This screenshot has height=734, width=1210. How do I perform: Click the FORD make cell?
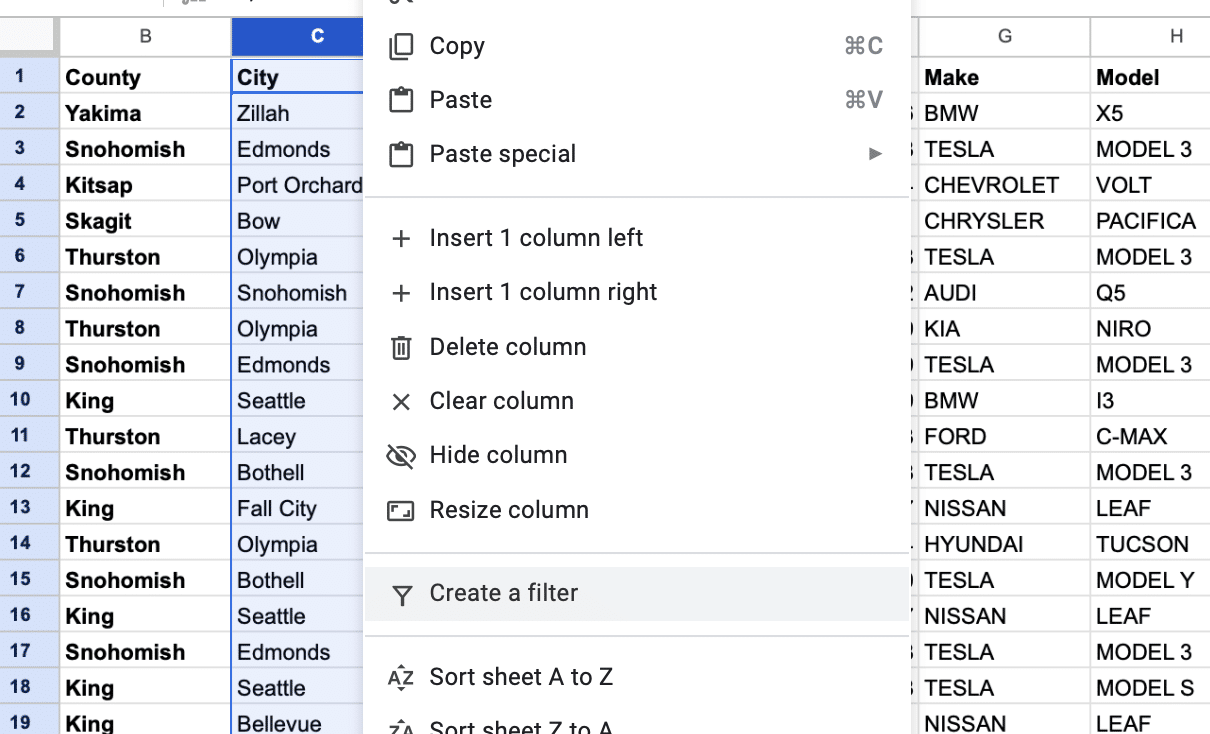pos(1004,437)
